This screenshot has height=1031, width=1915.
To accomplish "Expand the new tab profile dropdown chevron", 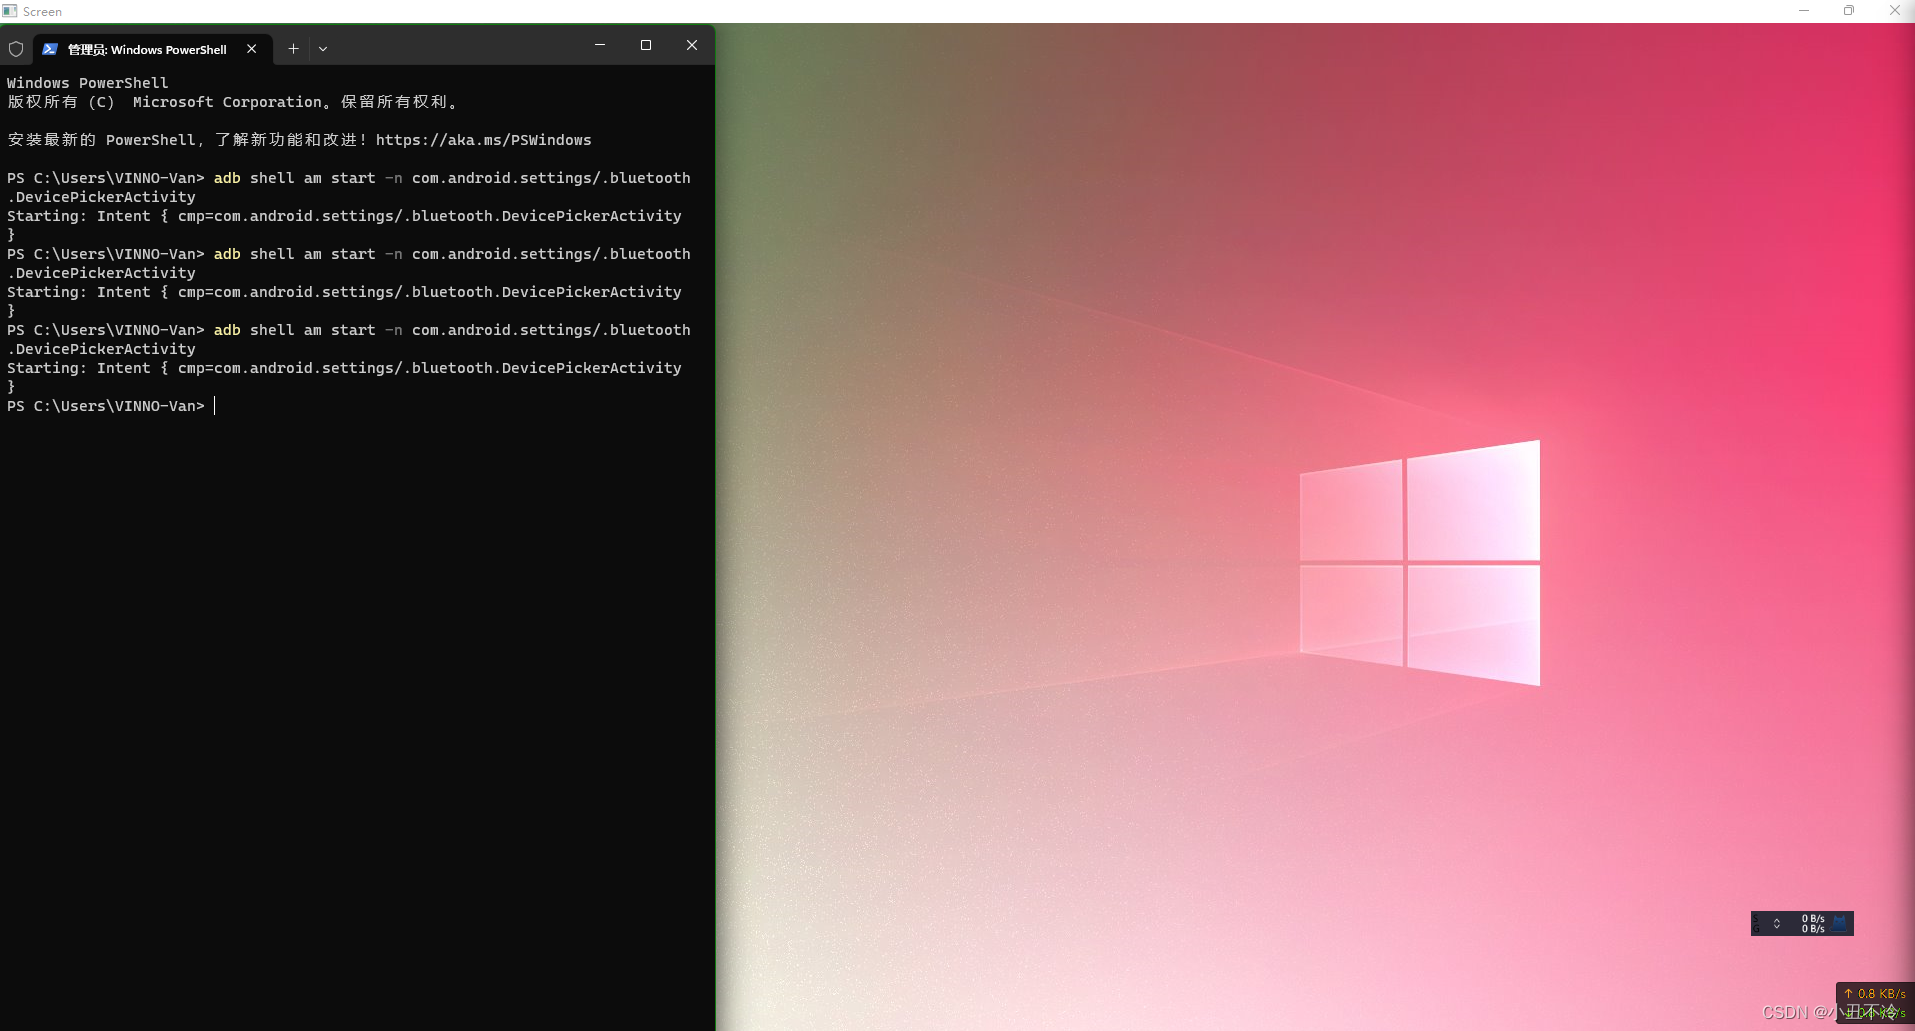I will point(323,48).
